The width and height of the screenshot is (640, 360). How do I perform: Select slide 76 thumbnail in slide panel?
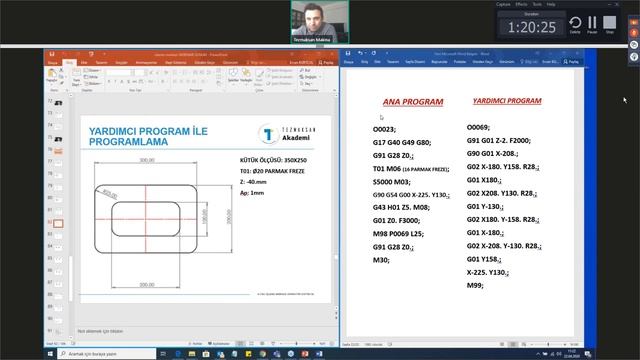[x=58, y=151]
